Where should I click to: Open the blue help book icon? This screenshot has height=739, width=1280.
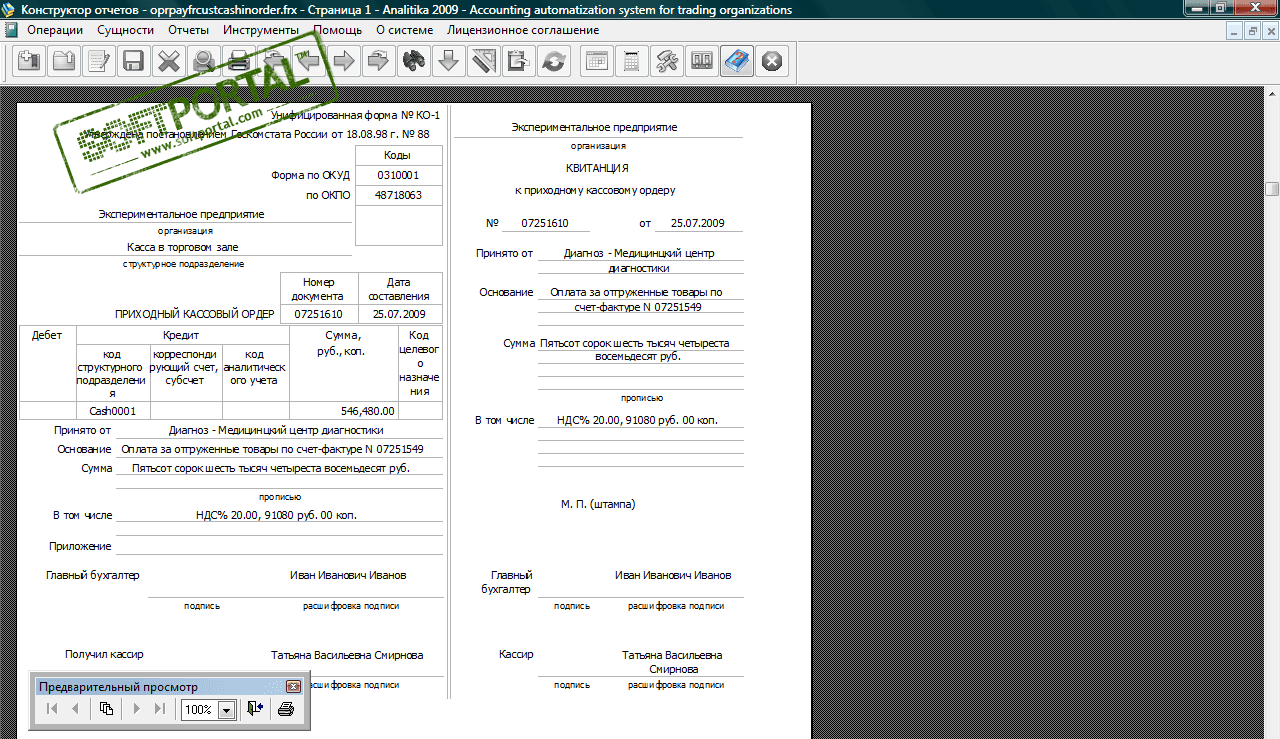coord(736,61)
